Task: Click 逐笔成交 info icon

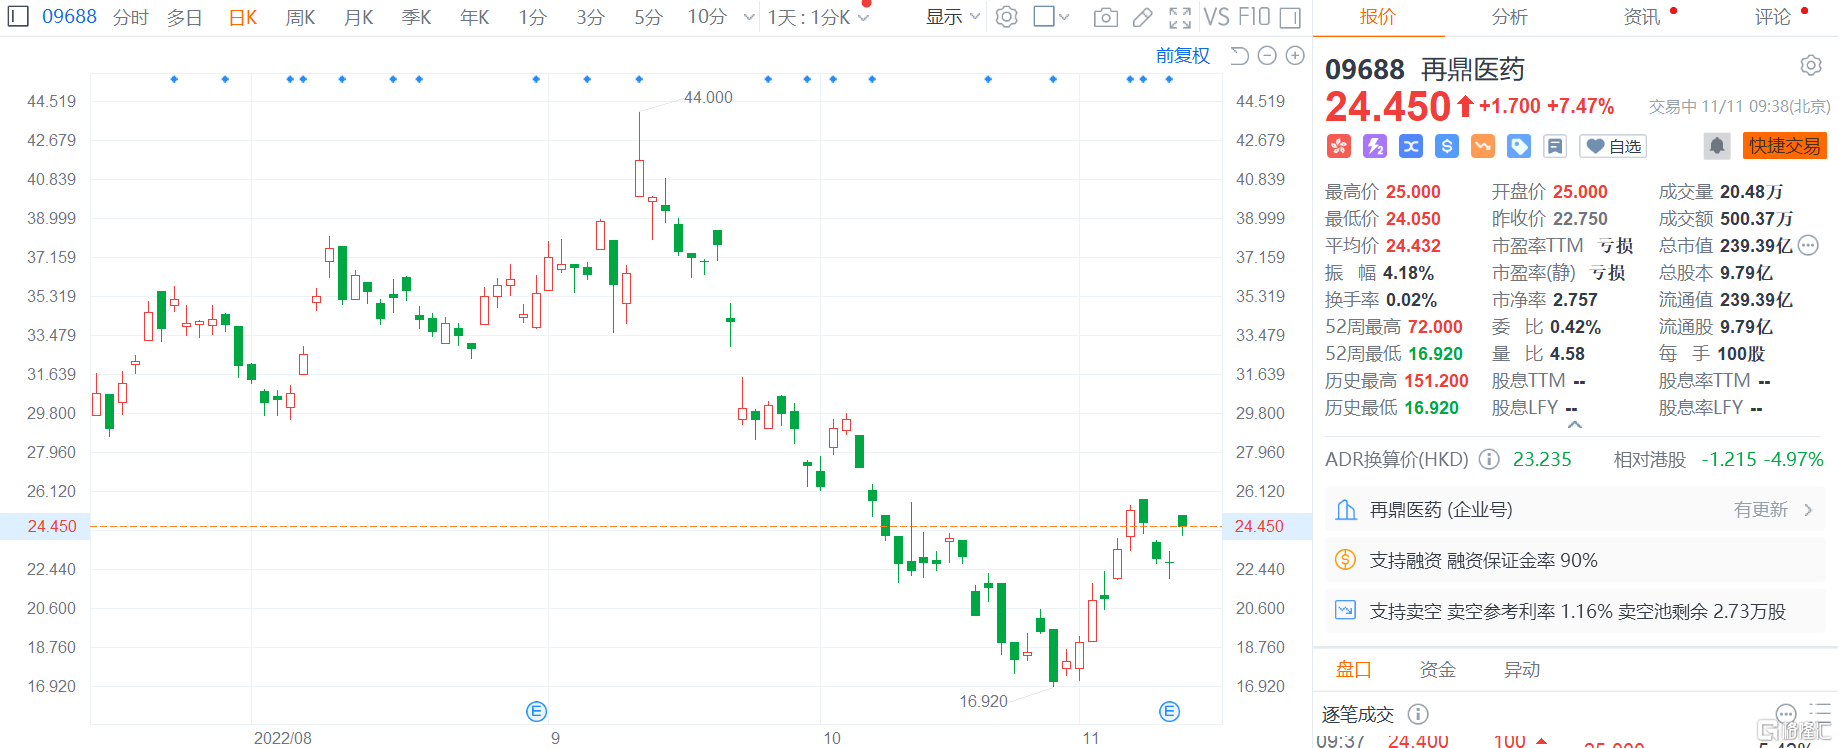Action: (1418, 714)
